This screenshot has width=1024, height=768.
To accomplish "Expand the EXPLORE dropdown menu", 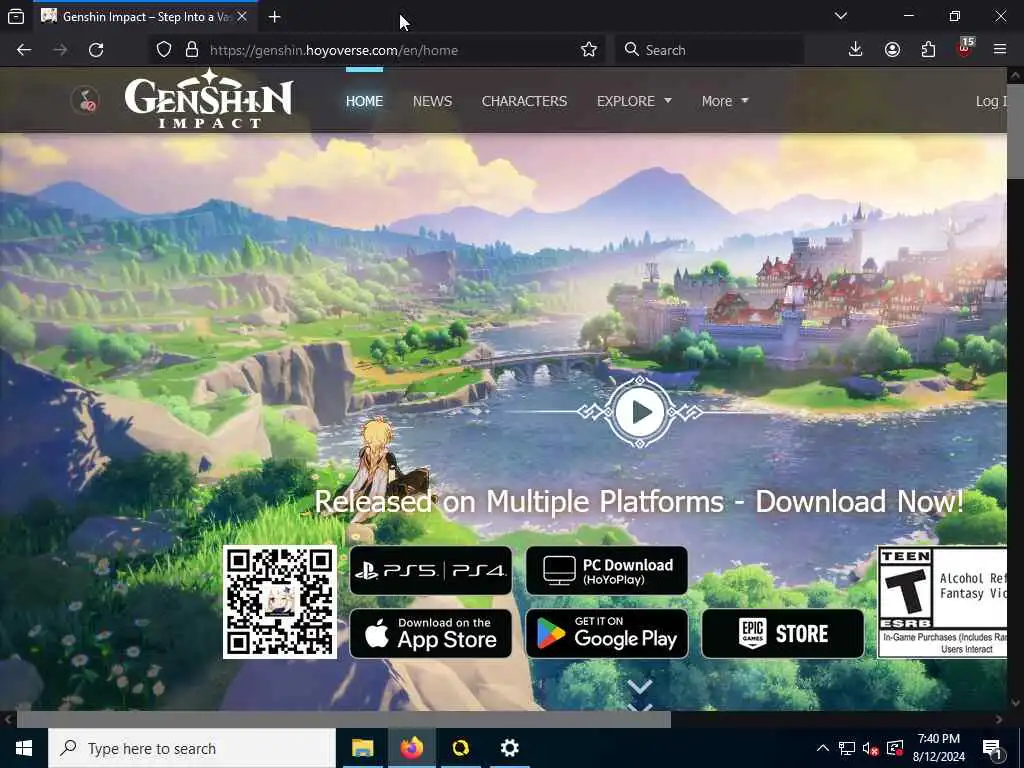I will [633, 101].
